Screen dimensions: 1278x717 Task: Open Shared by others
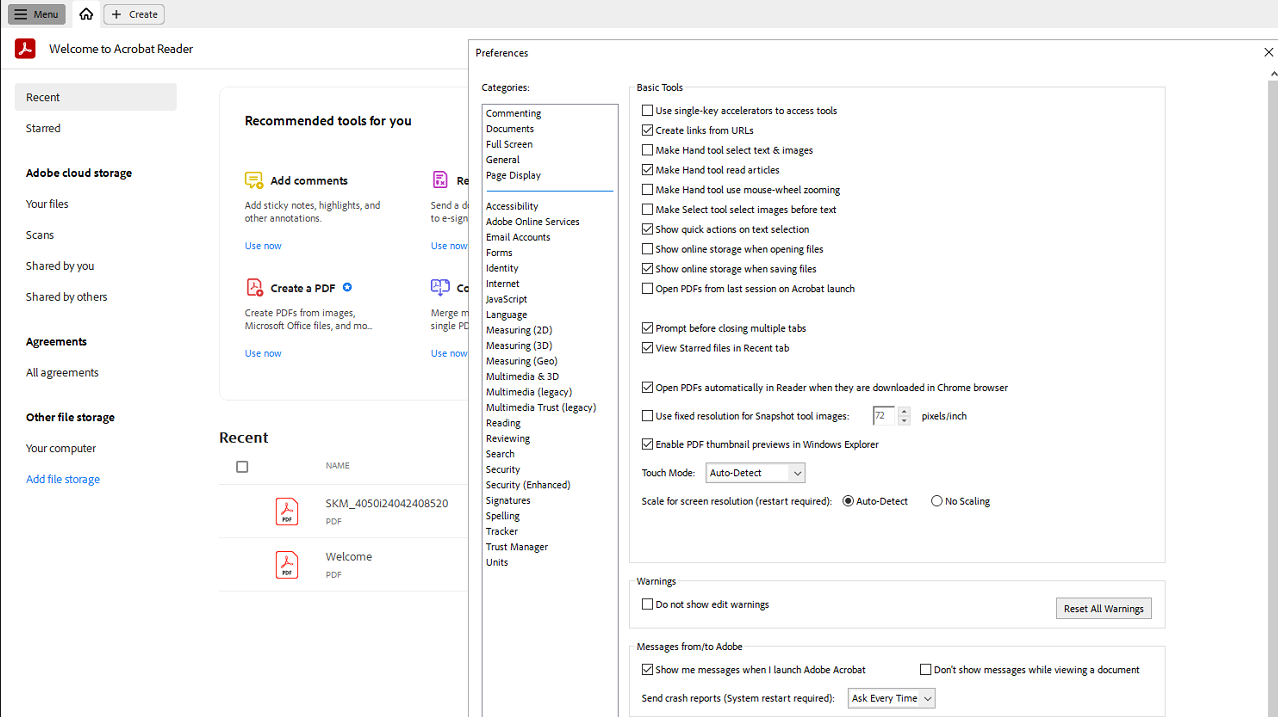[67, 297]
